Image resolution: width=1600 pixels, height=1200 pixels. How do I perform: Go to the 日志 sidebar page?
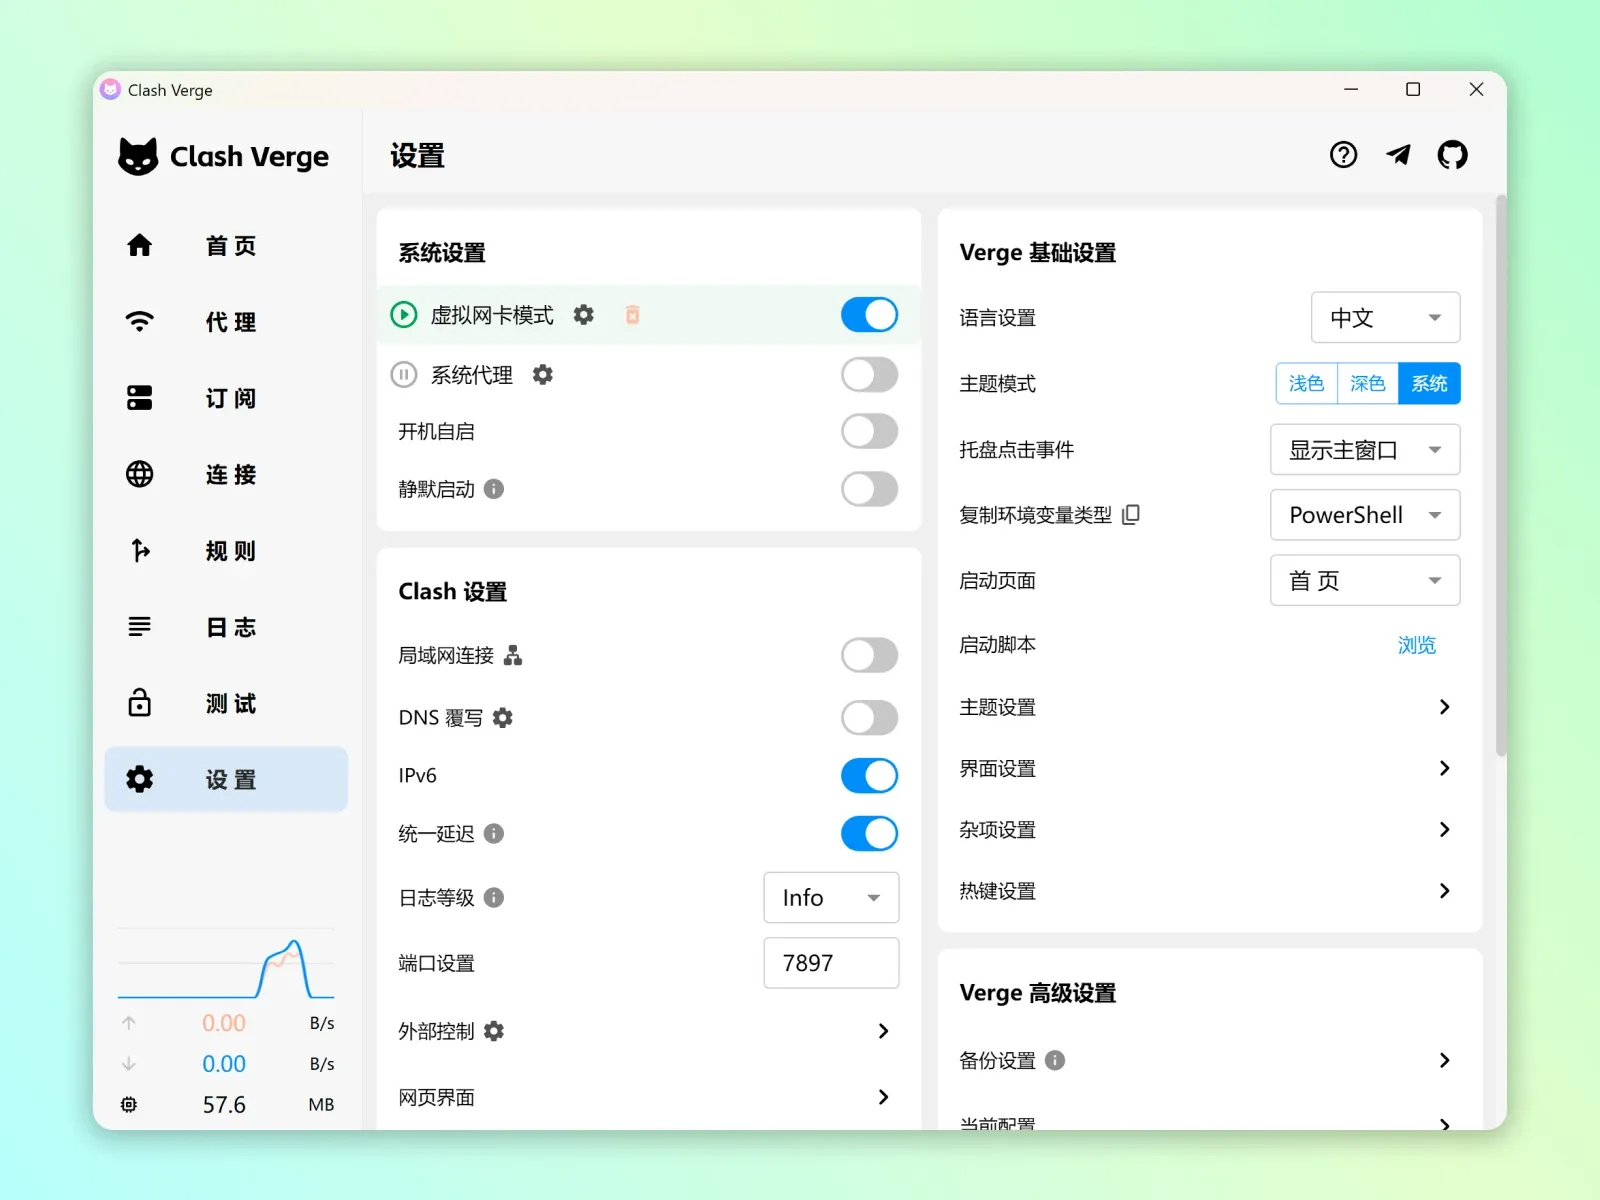226,627
